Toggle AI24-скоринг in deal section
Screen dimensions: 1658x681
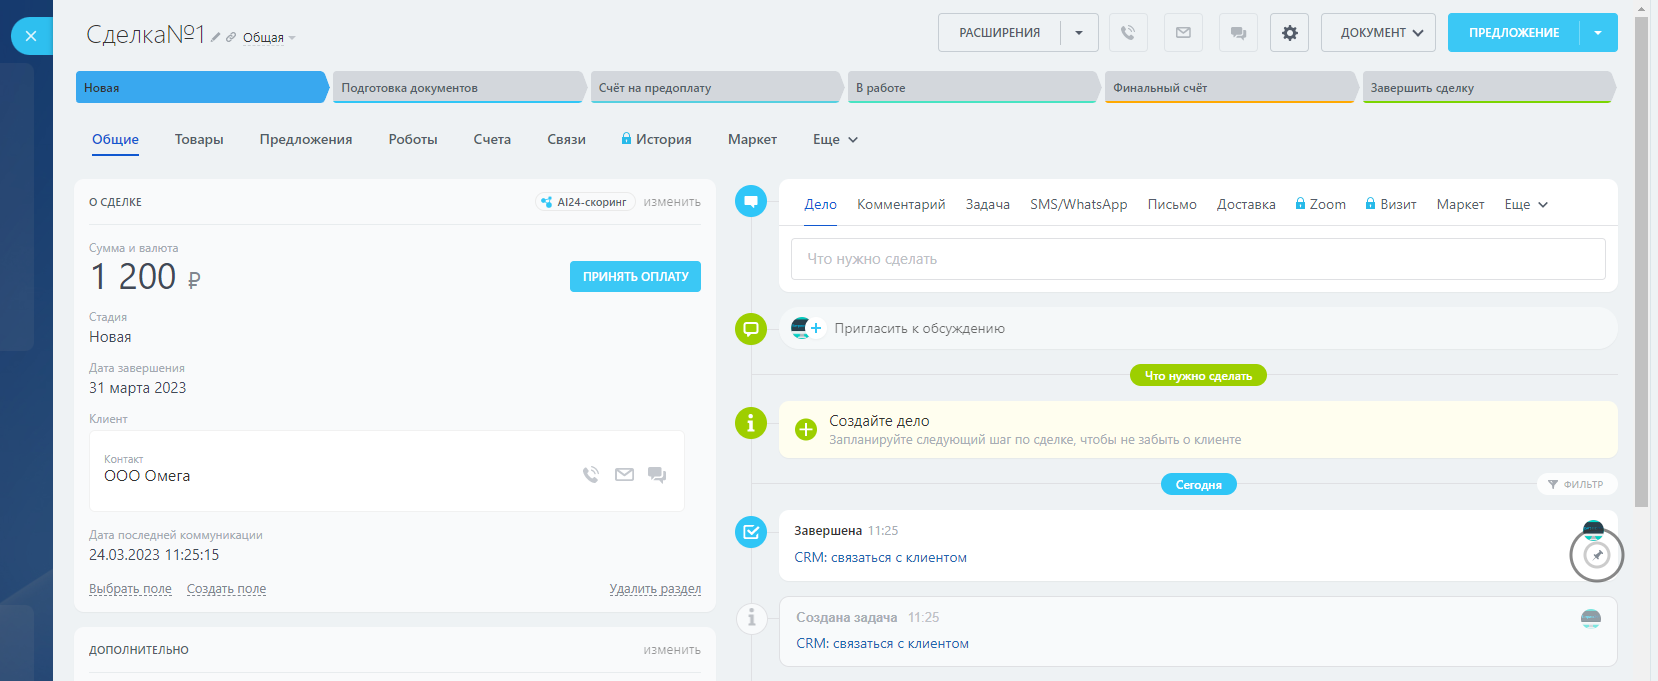click(x=585, y=202)
